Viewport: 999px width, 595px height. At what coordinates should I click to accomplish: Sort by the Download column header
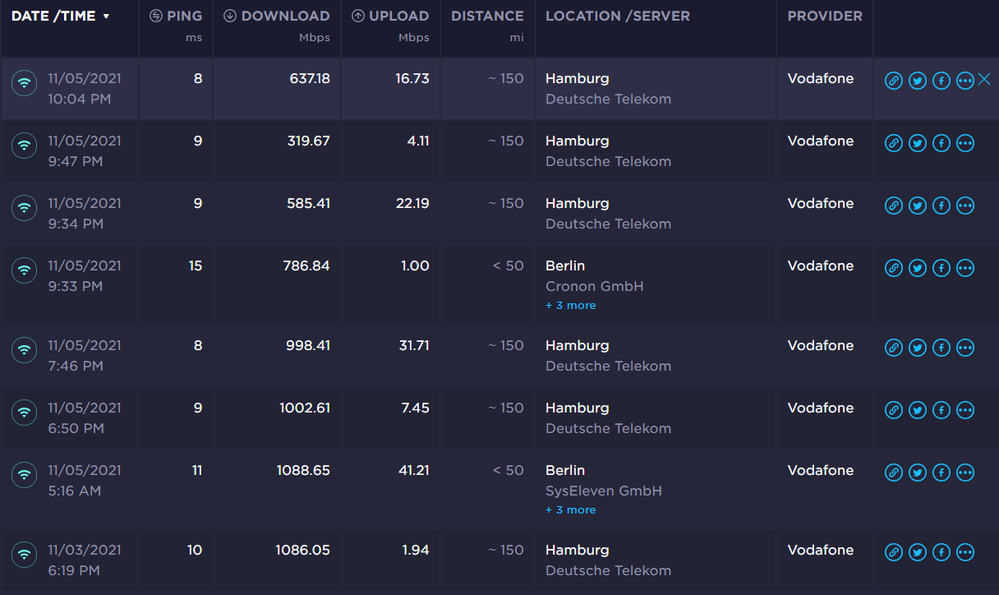click(277, 16)
